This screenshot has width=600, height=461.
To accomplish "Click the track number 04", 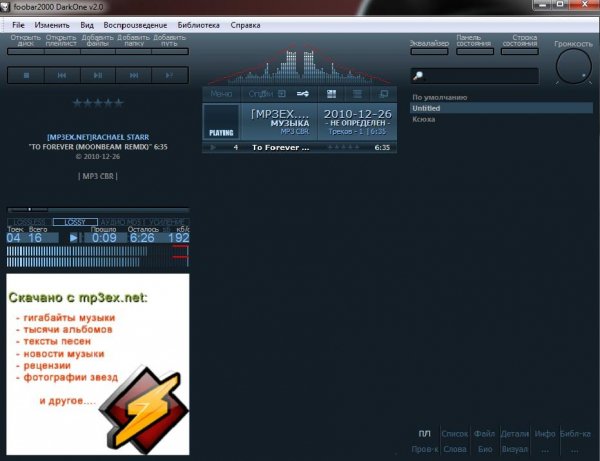I will click(13, 238).
